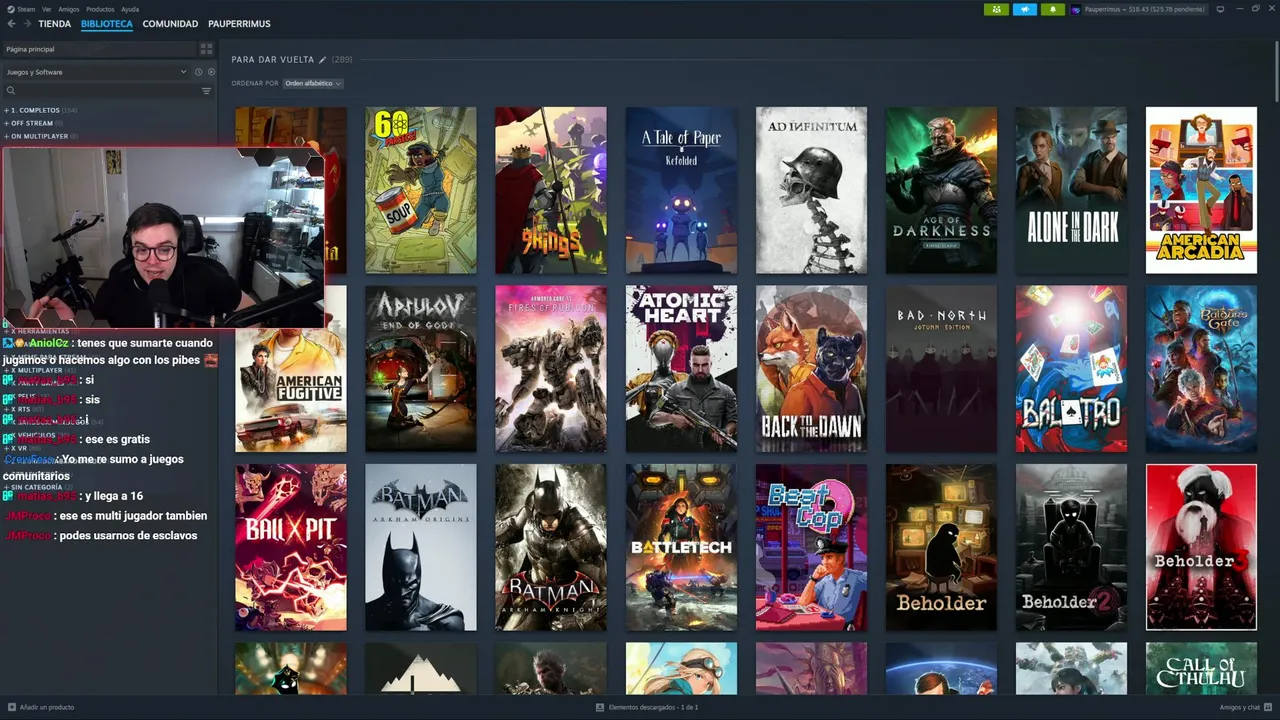Select the 9 Kings game cover
Viewport: 1280px width, 720px height.
[x=551, y=190]
